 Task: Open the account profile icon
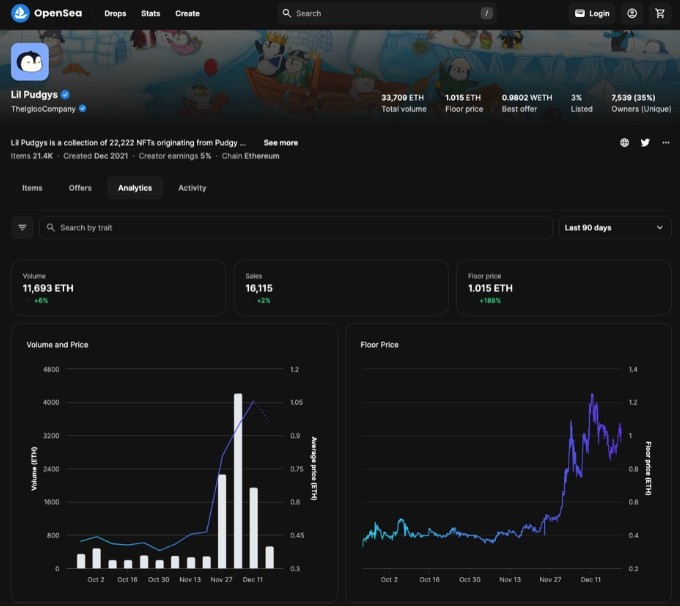click(x=632, y=13)
